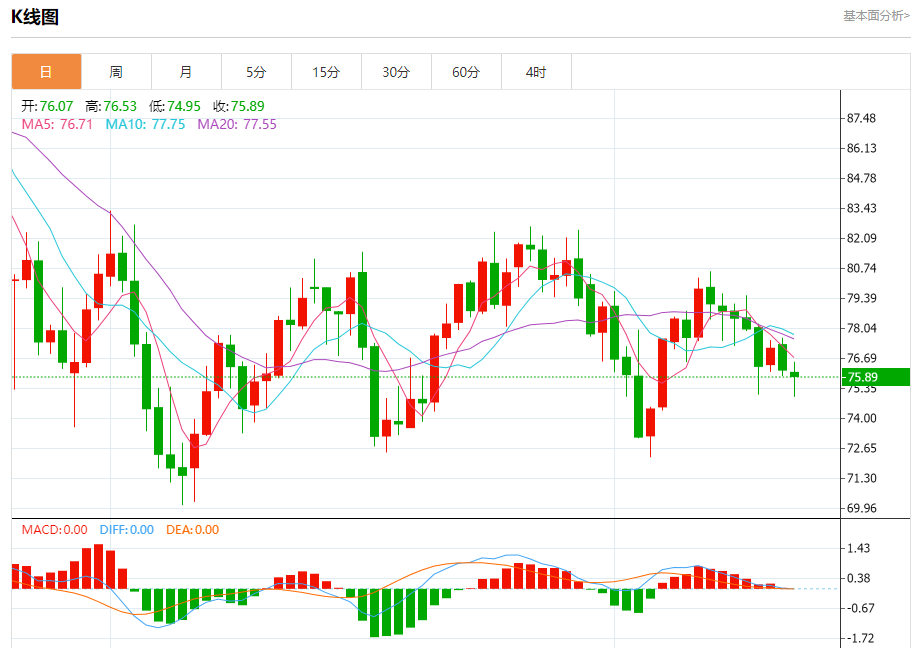Viewport: 916px width, 648px height.
Task: Open the 5分 interval tab
Action: point(256,72)
